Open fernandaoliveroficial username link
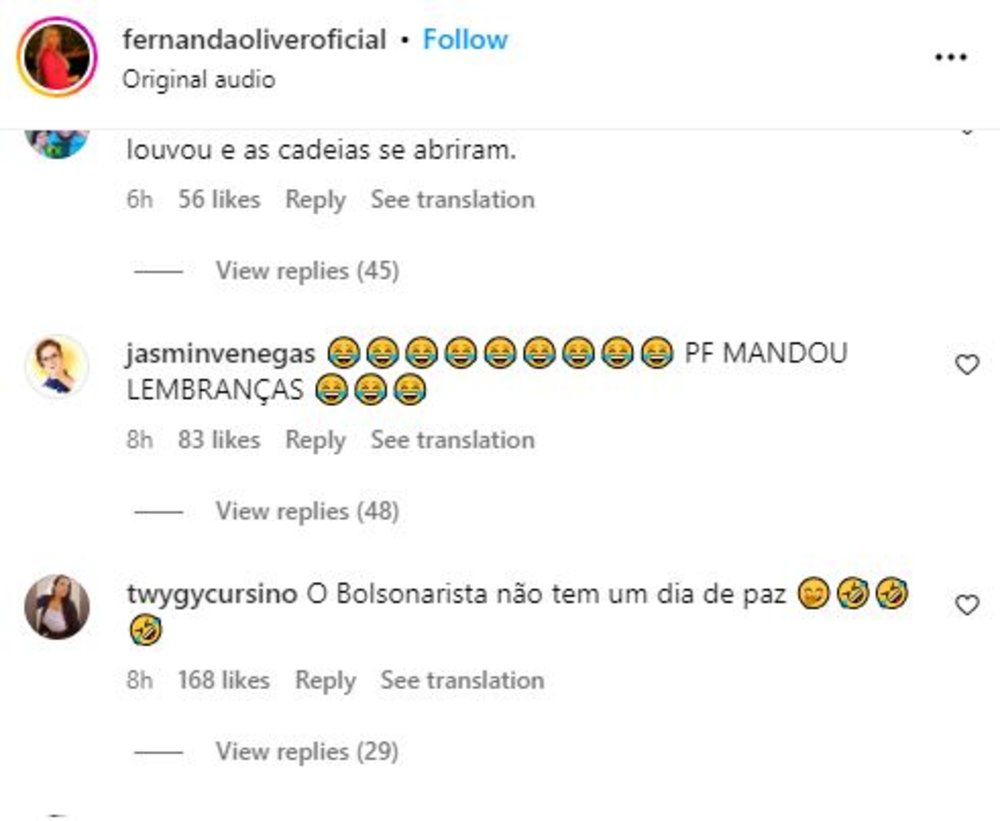The height and width of the screenshot is (821, 1000). tap(254, 40)
